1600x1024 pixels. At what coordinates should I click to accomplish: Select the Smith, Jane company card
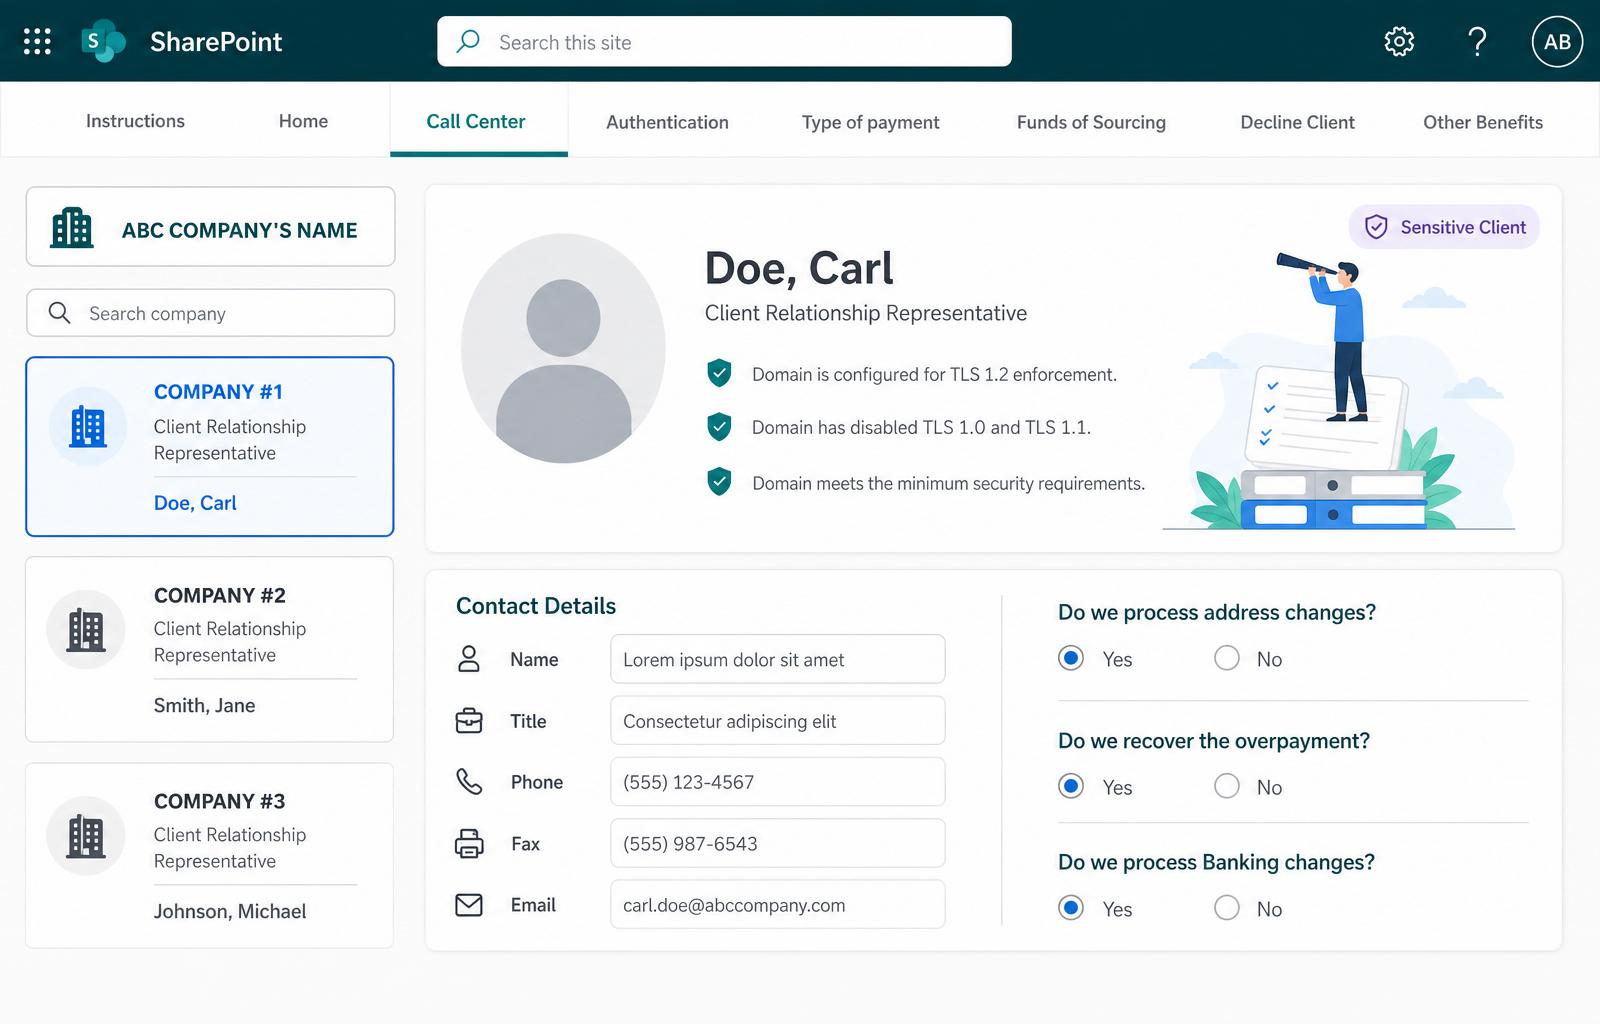(x=209, y=649)
